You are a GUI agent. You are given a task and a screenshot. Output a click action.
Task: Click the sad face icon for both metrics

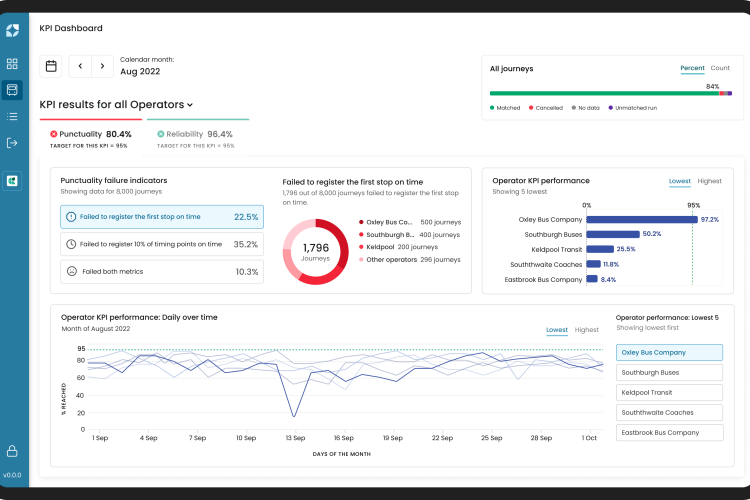tap(72, 271)
